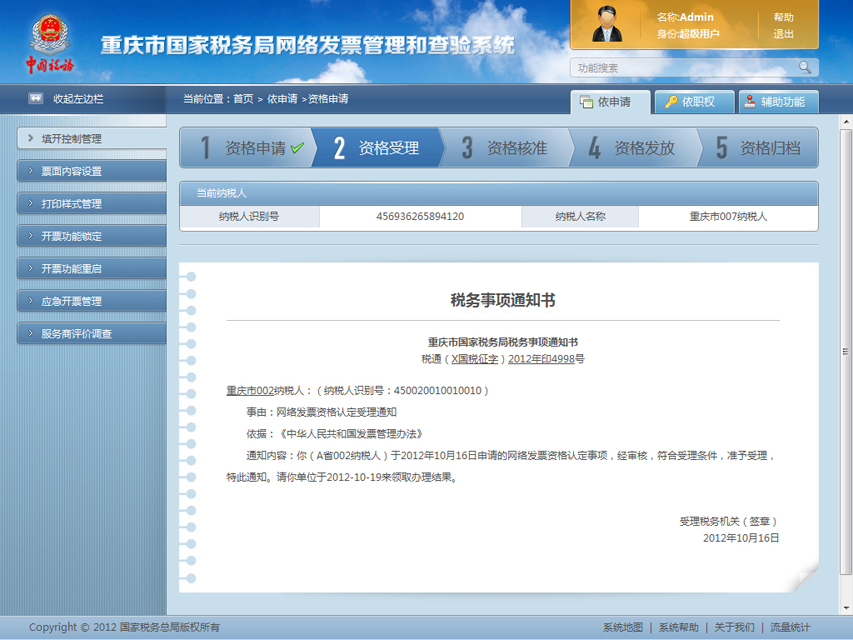
Task: Click 收起左边栏 to collapse sidebar
Action: click(78, 99)
